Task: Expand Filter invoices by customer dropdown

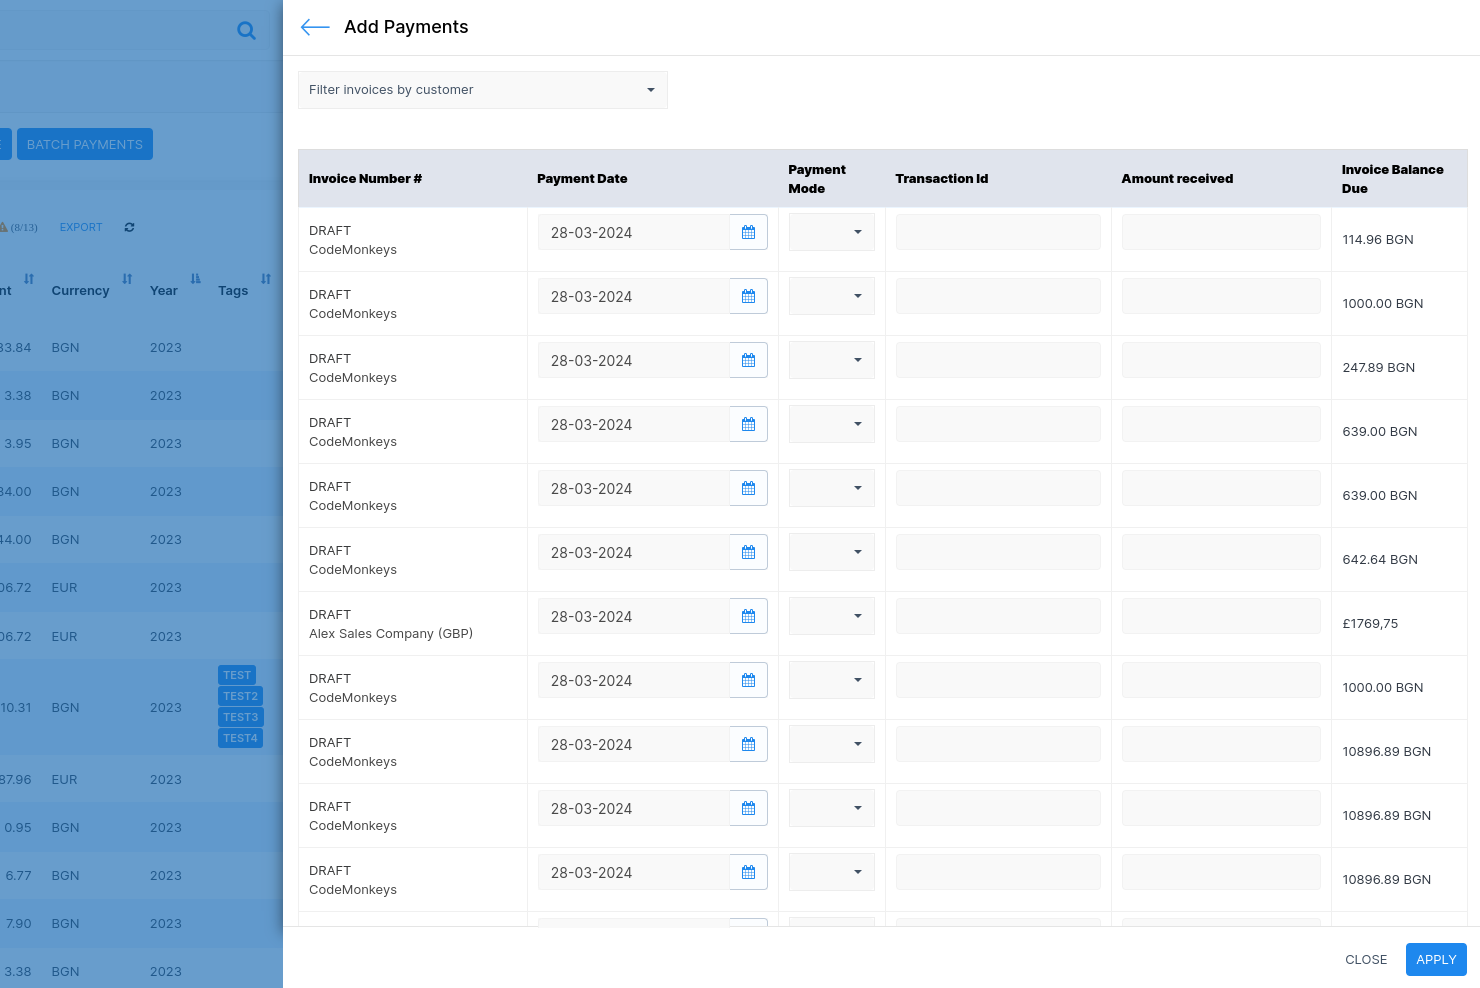Action: 482,90
